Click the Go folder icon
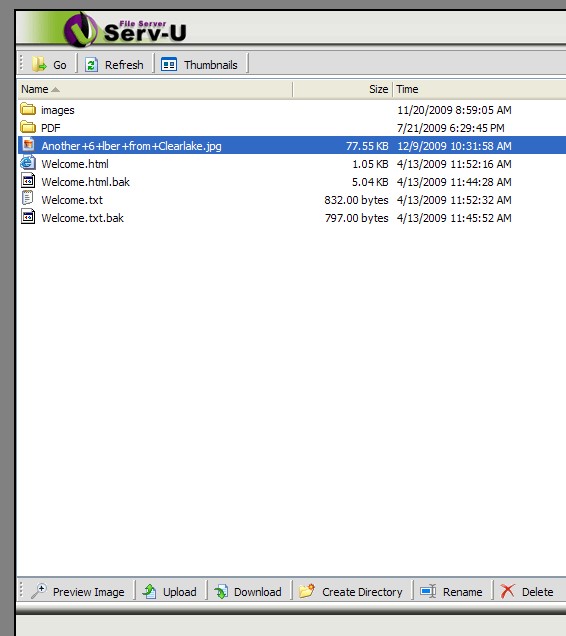 coord(39,64)
